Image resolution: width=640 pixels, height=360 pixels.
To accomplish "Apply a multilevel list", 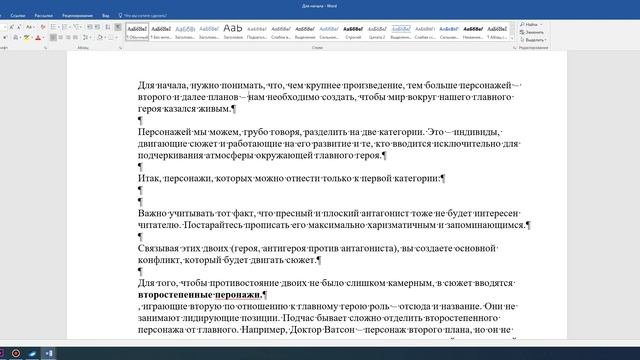I will pyautogui.click(x=76, y=27).
